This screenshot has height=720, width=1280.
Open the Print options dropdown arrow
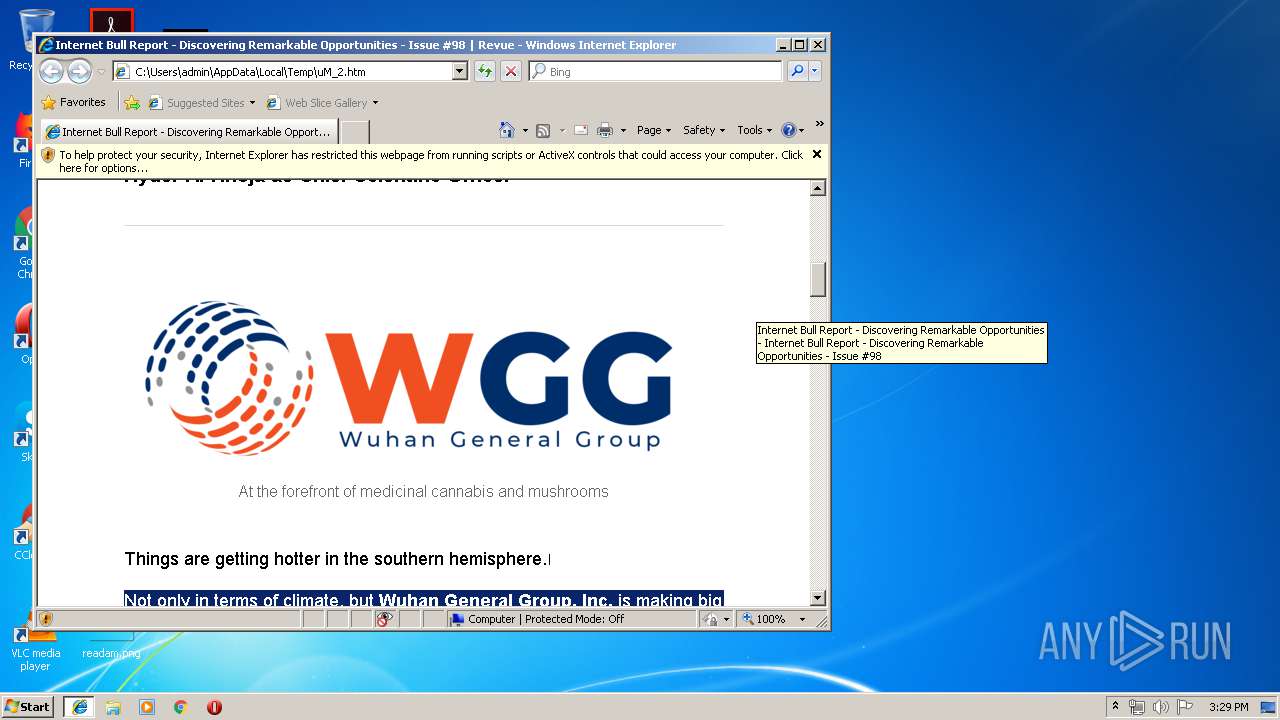(x=623, y=130)
